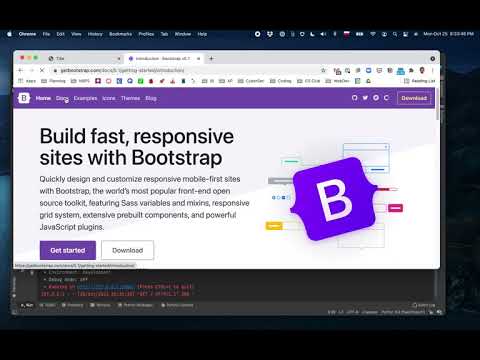Open the Examples link in navbar
This screenshot has width=480, height=360.
coord(85,98)
